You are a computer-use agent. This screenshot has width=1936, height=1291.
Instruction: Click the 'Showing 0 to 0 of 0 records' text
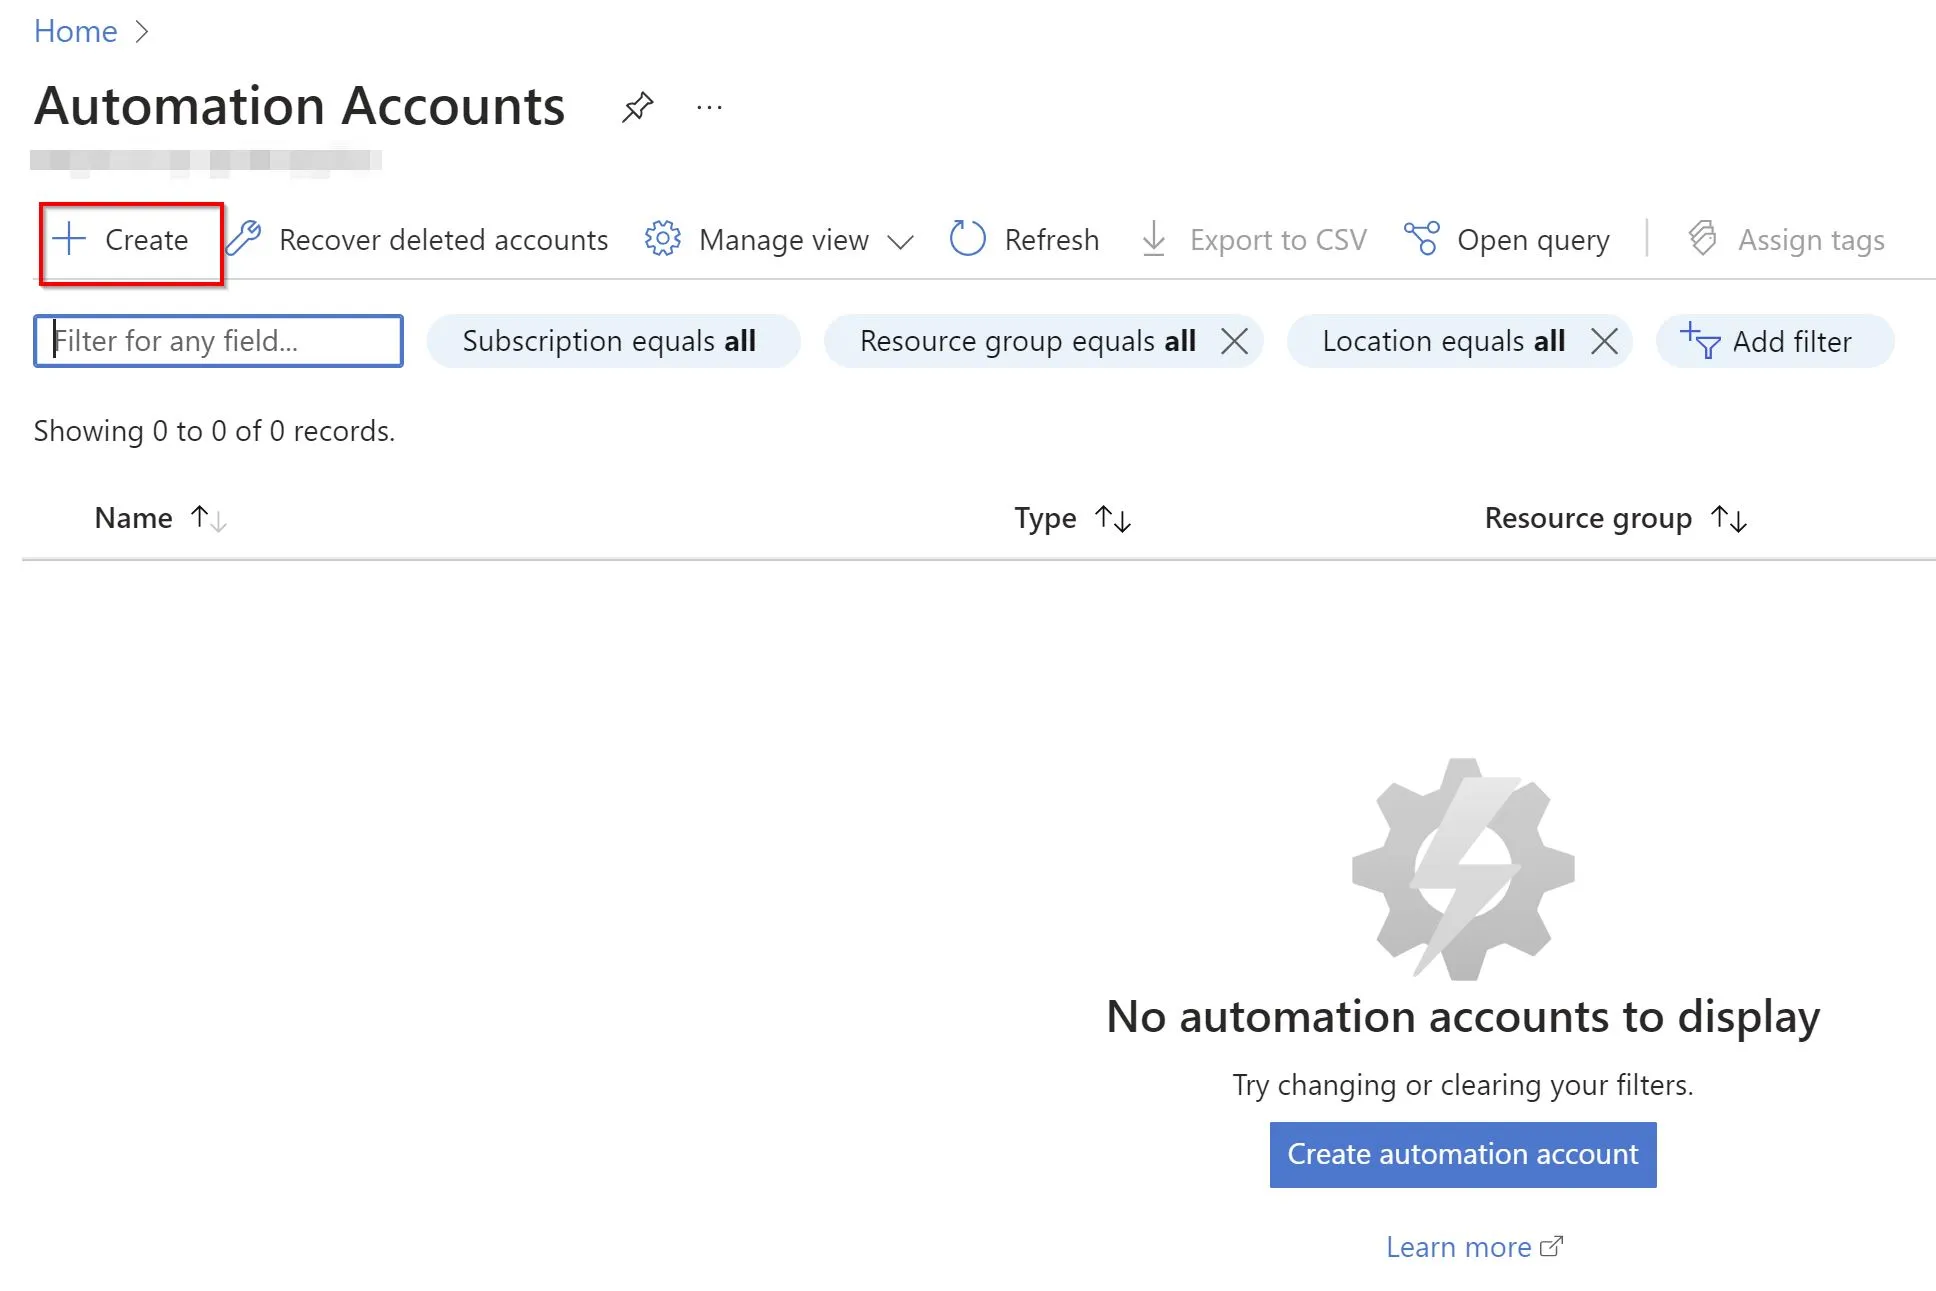[214, 431]
